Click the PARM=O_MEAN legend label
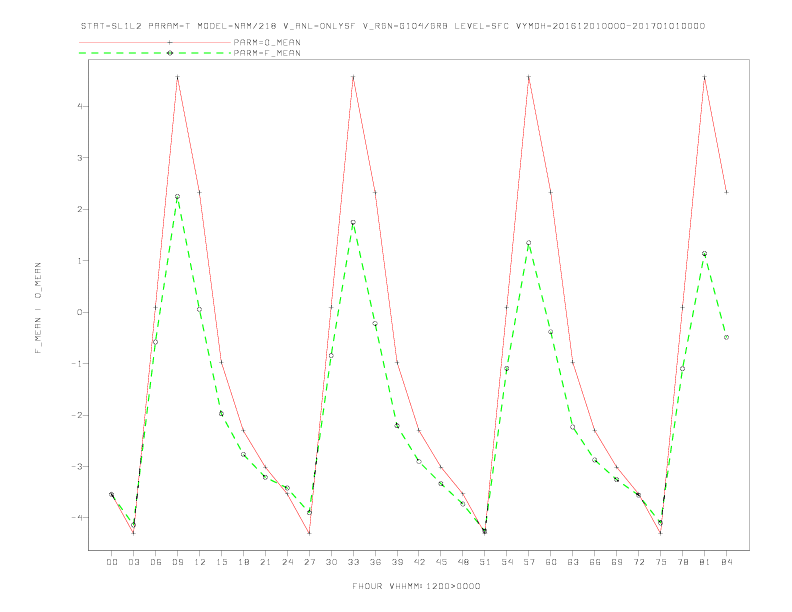 267,42
